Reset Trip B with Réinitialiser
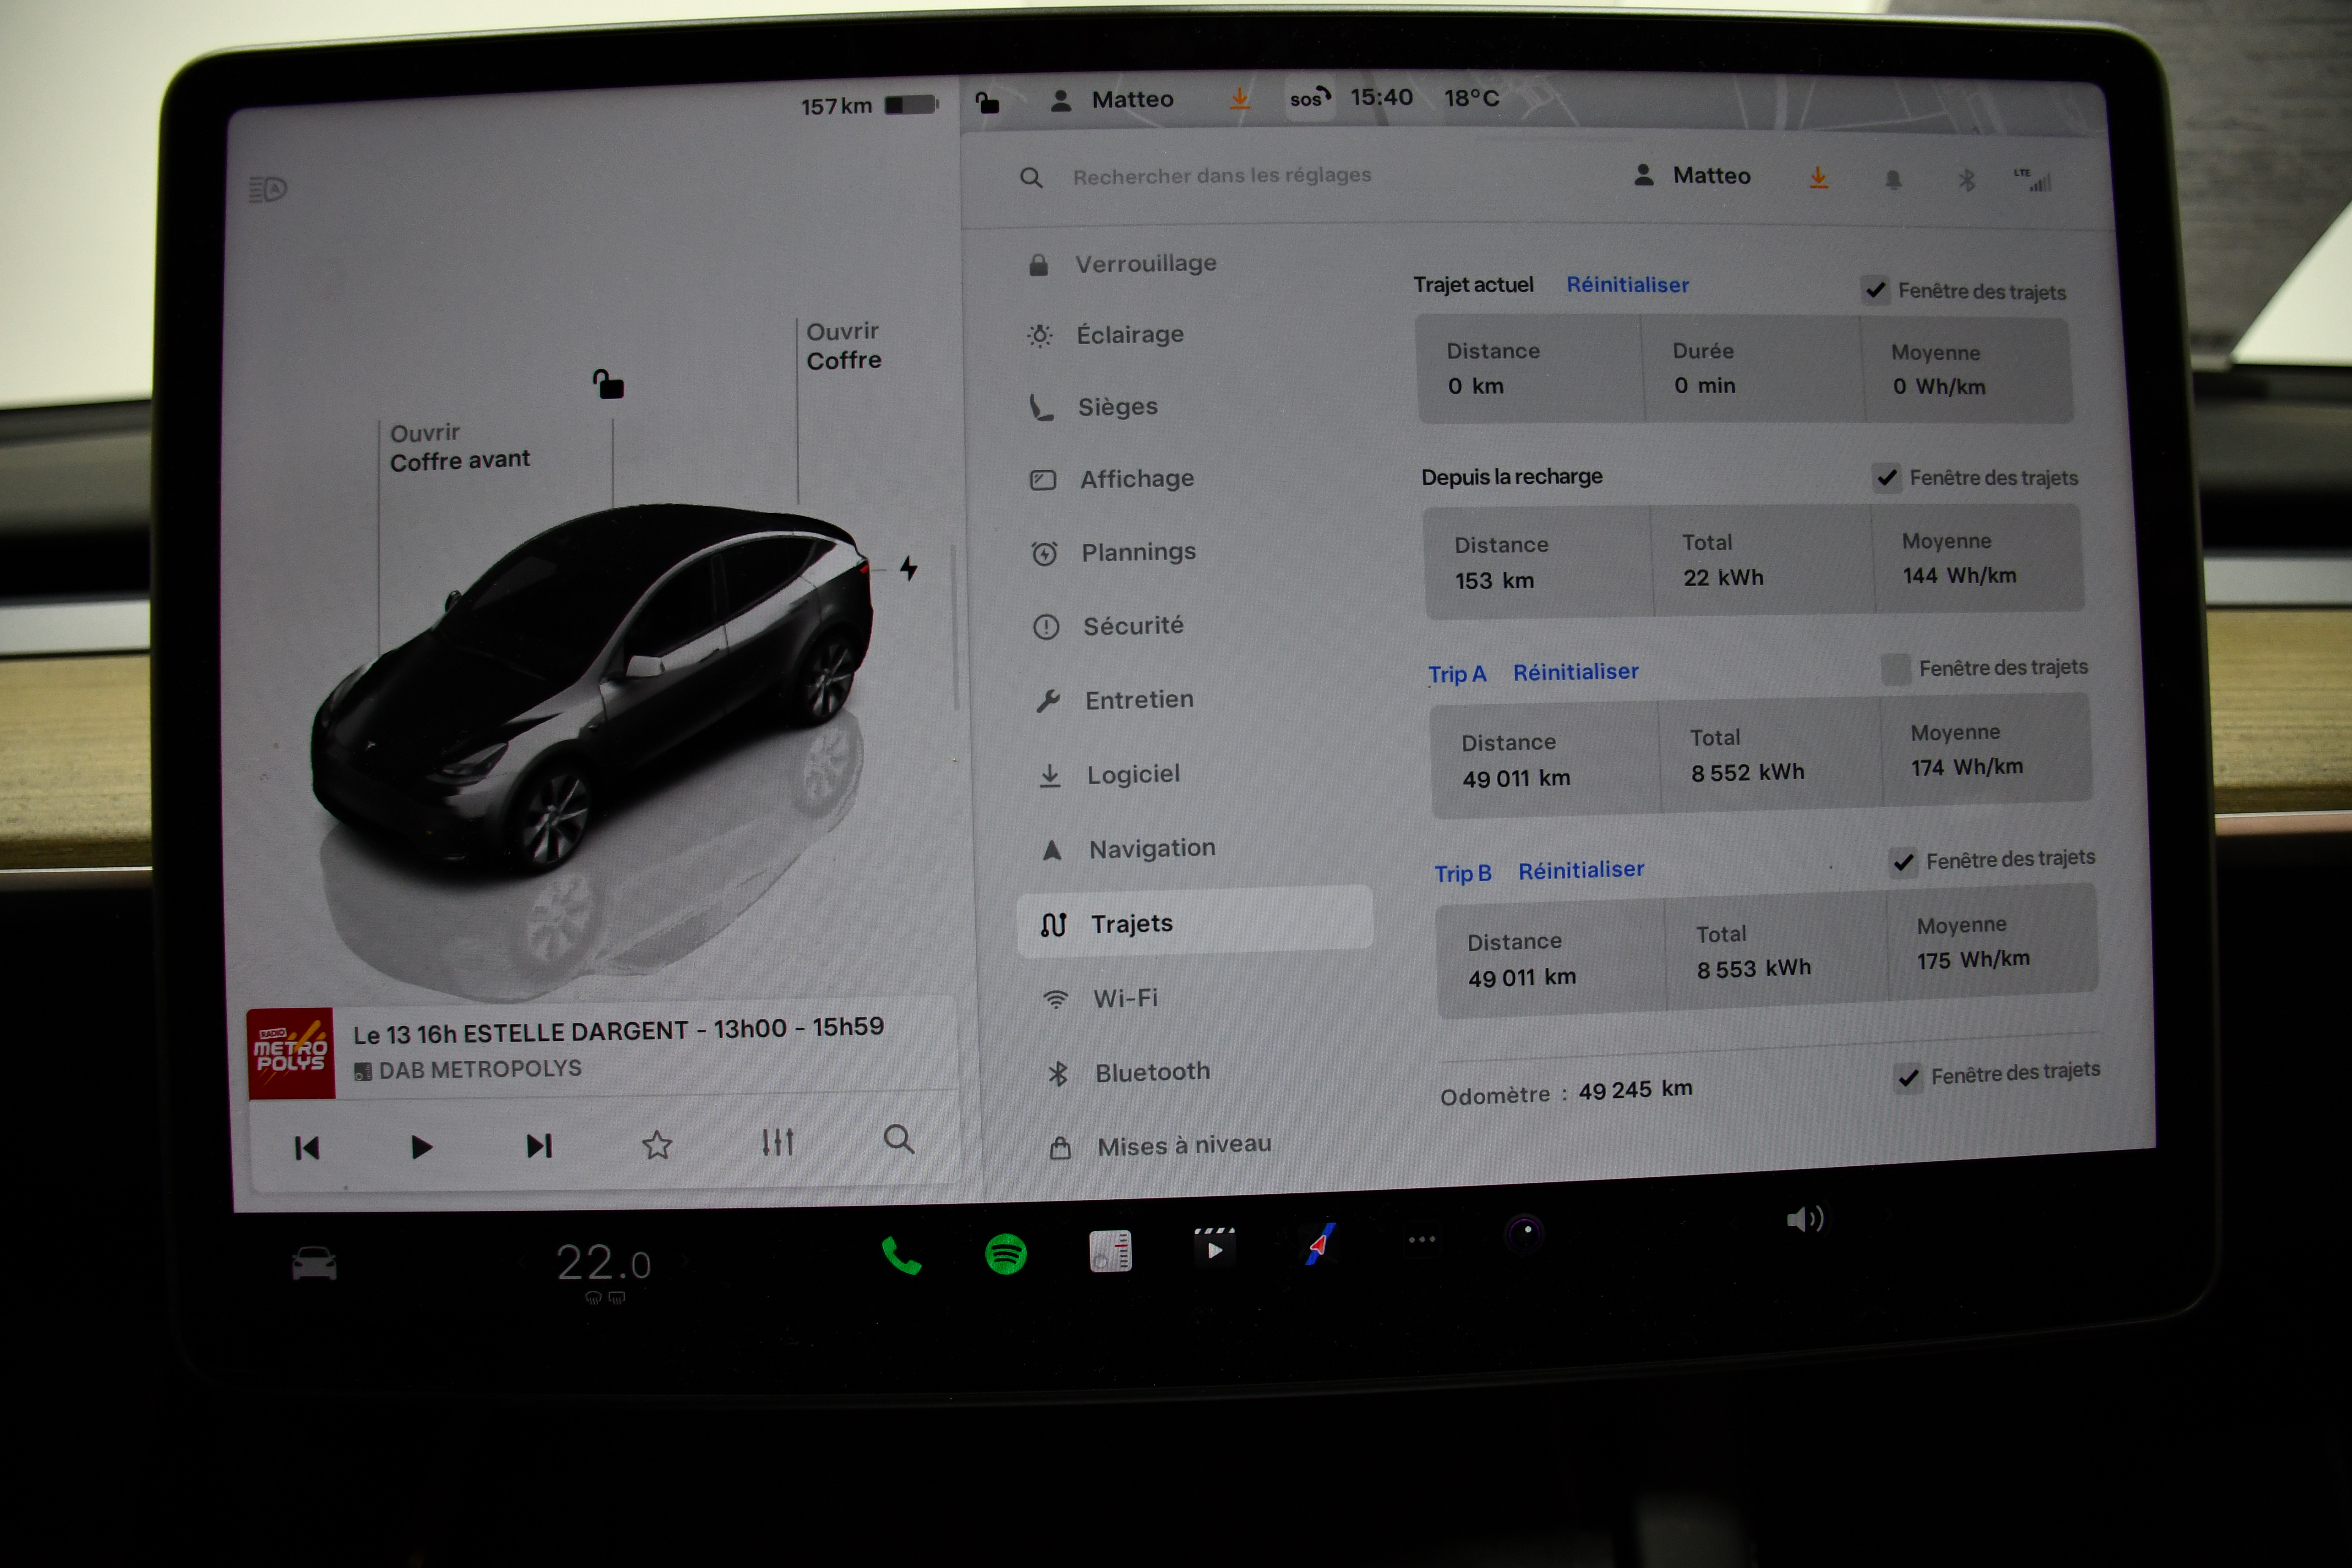The image size is (2352, 1568). coord(1581,870)
